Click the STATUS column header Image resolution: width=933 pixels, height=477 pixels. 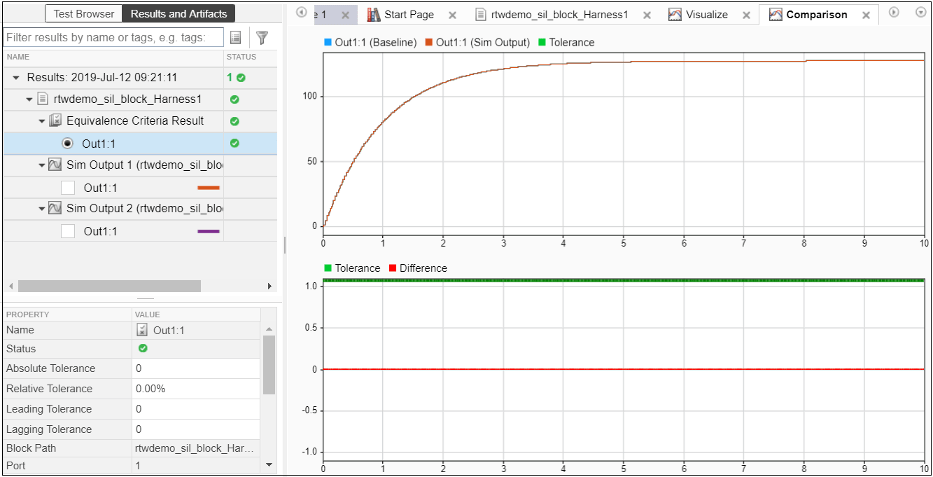[241, 57]
